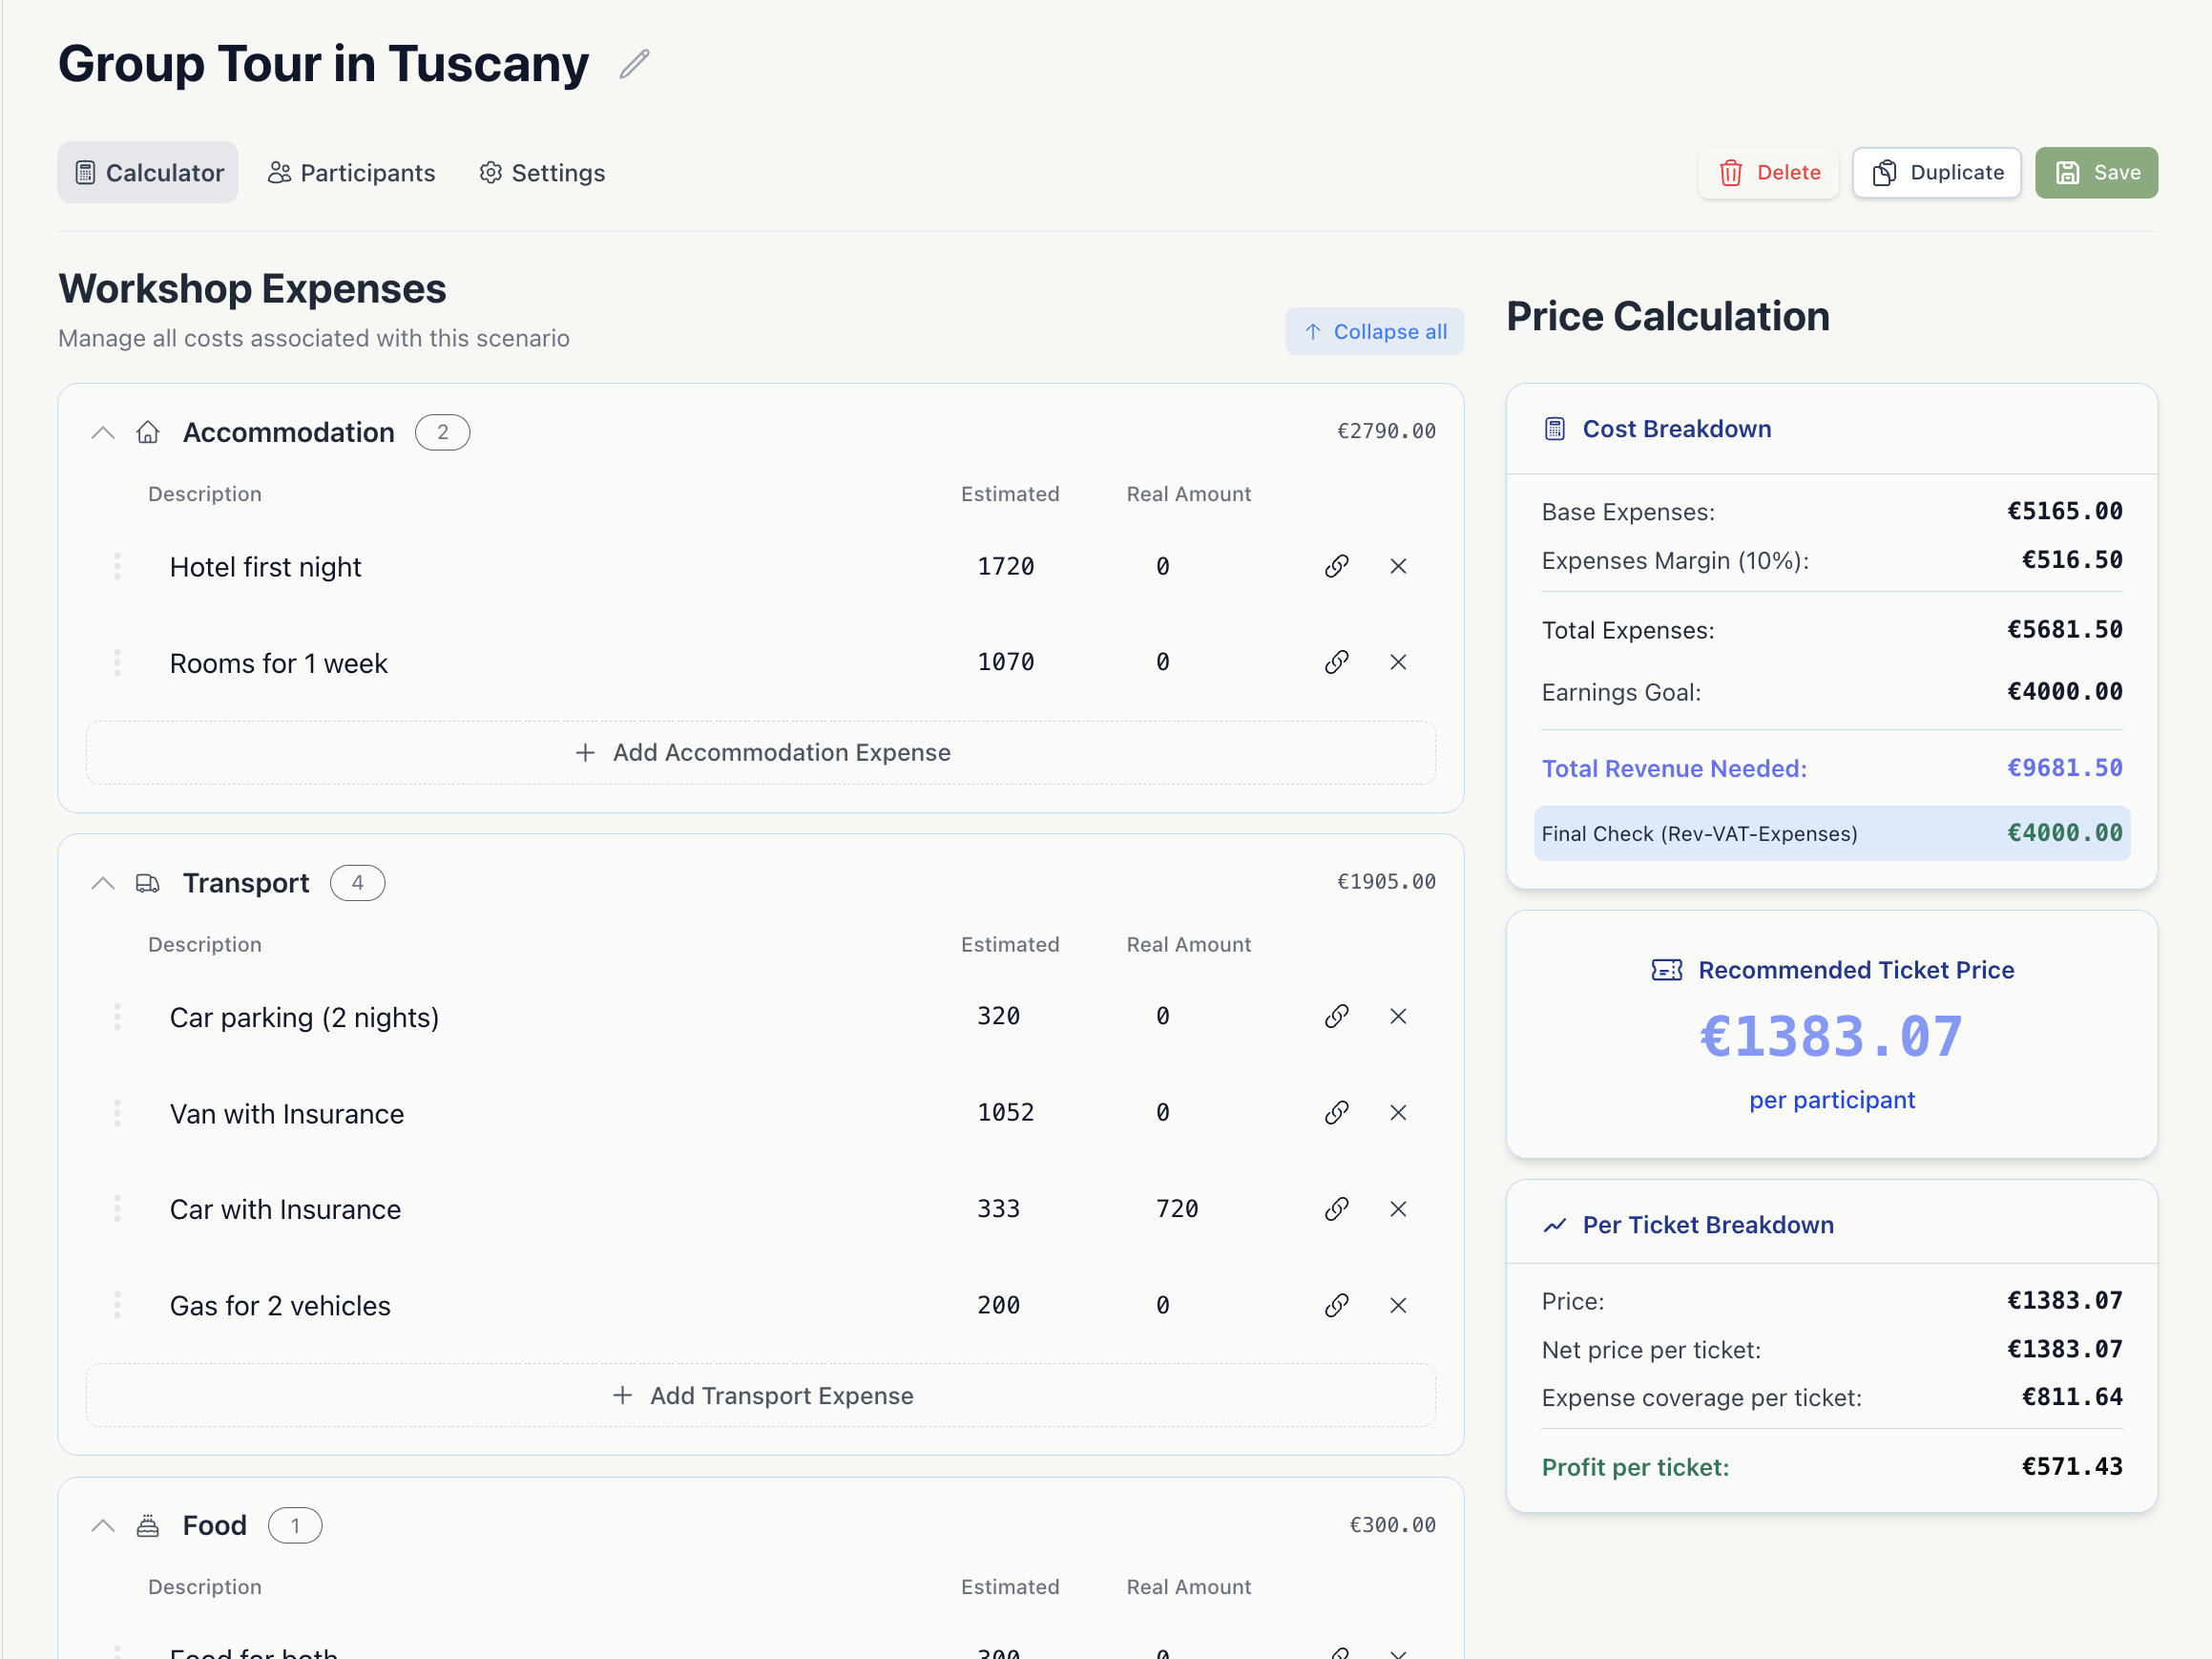Screen dimensions: 2212x1659
Task: Click drag handle for Van with Insurance row
Action: point(117,1112)
